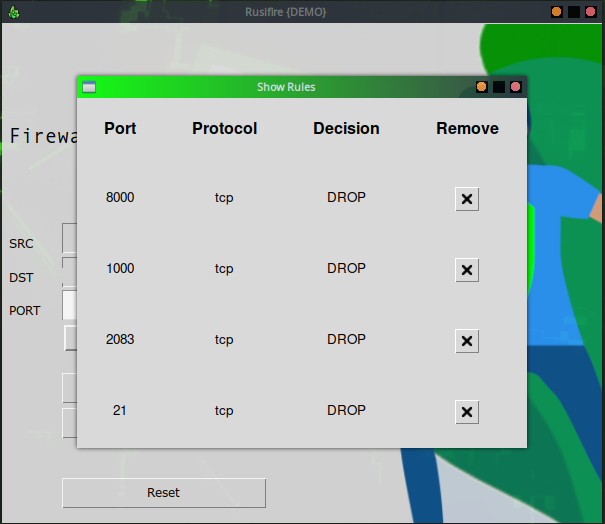The image size is (605, 524).
Task: Delete the port 21 rule
Action: pyautogui.click(x=467, y=412)
